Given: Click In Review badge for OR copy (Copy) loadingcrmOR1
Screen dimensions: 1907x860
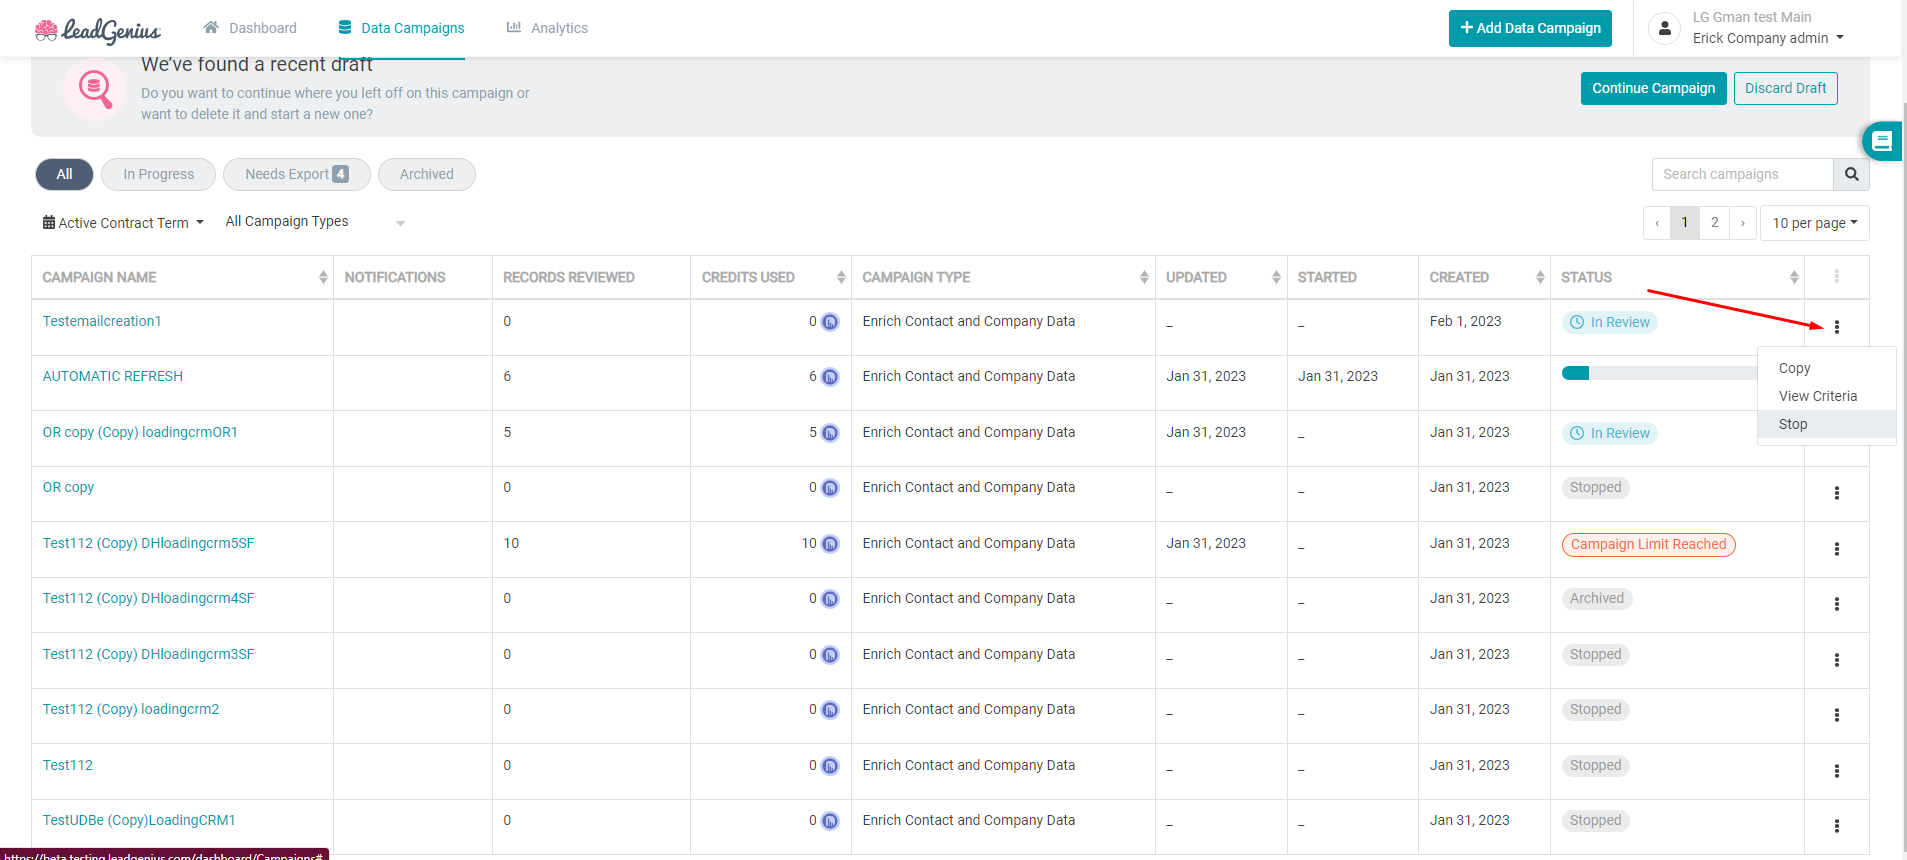Looking at the screenshot, I should coord(1610,433).
